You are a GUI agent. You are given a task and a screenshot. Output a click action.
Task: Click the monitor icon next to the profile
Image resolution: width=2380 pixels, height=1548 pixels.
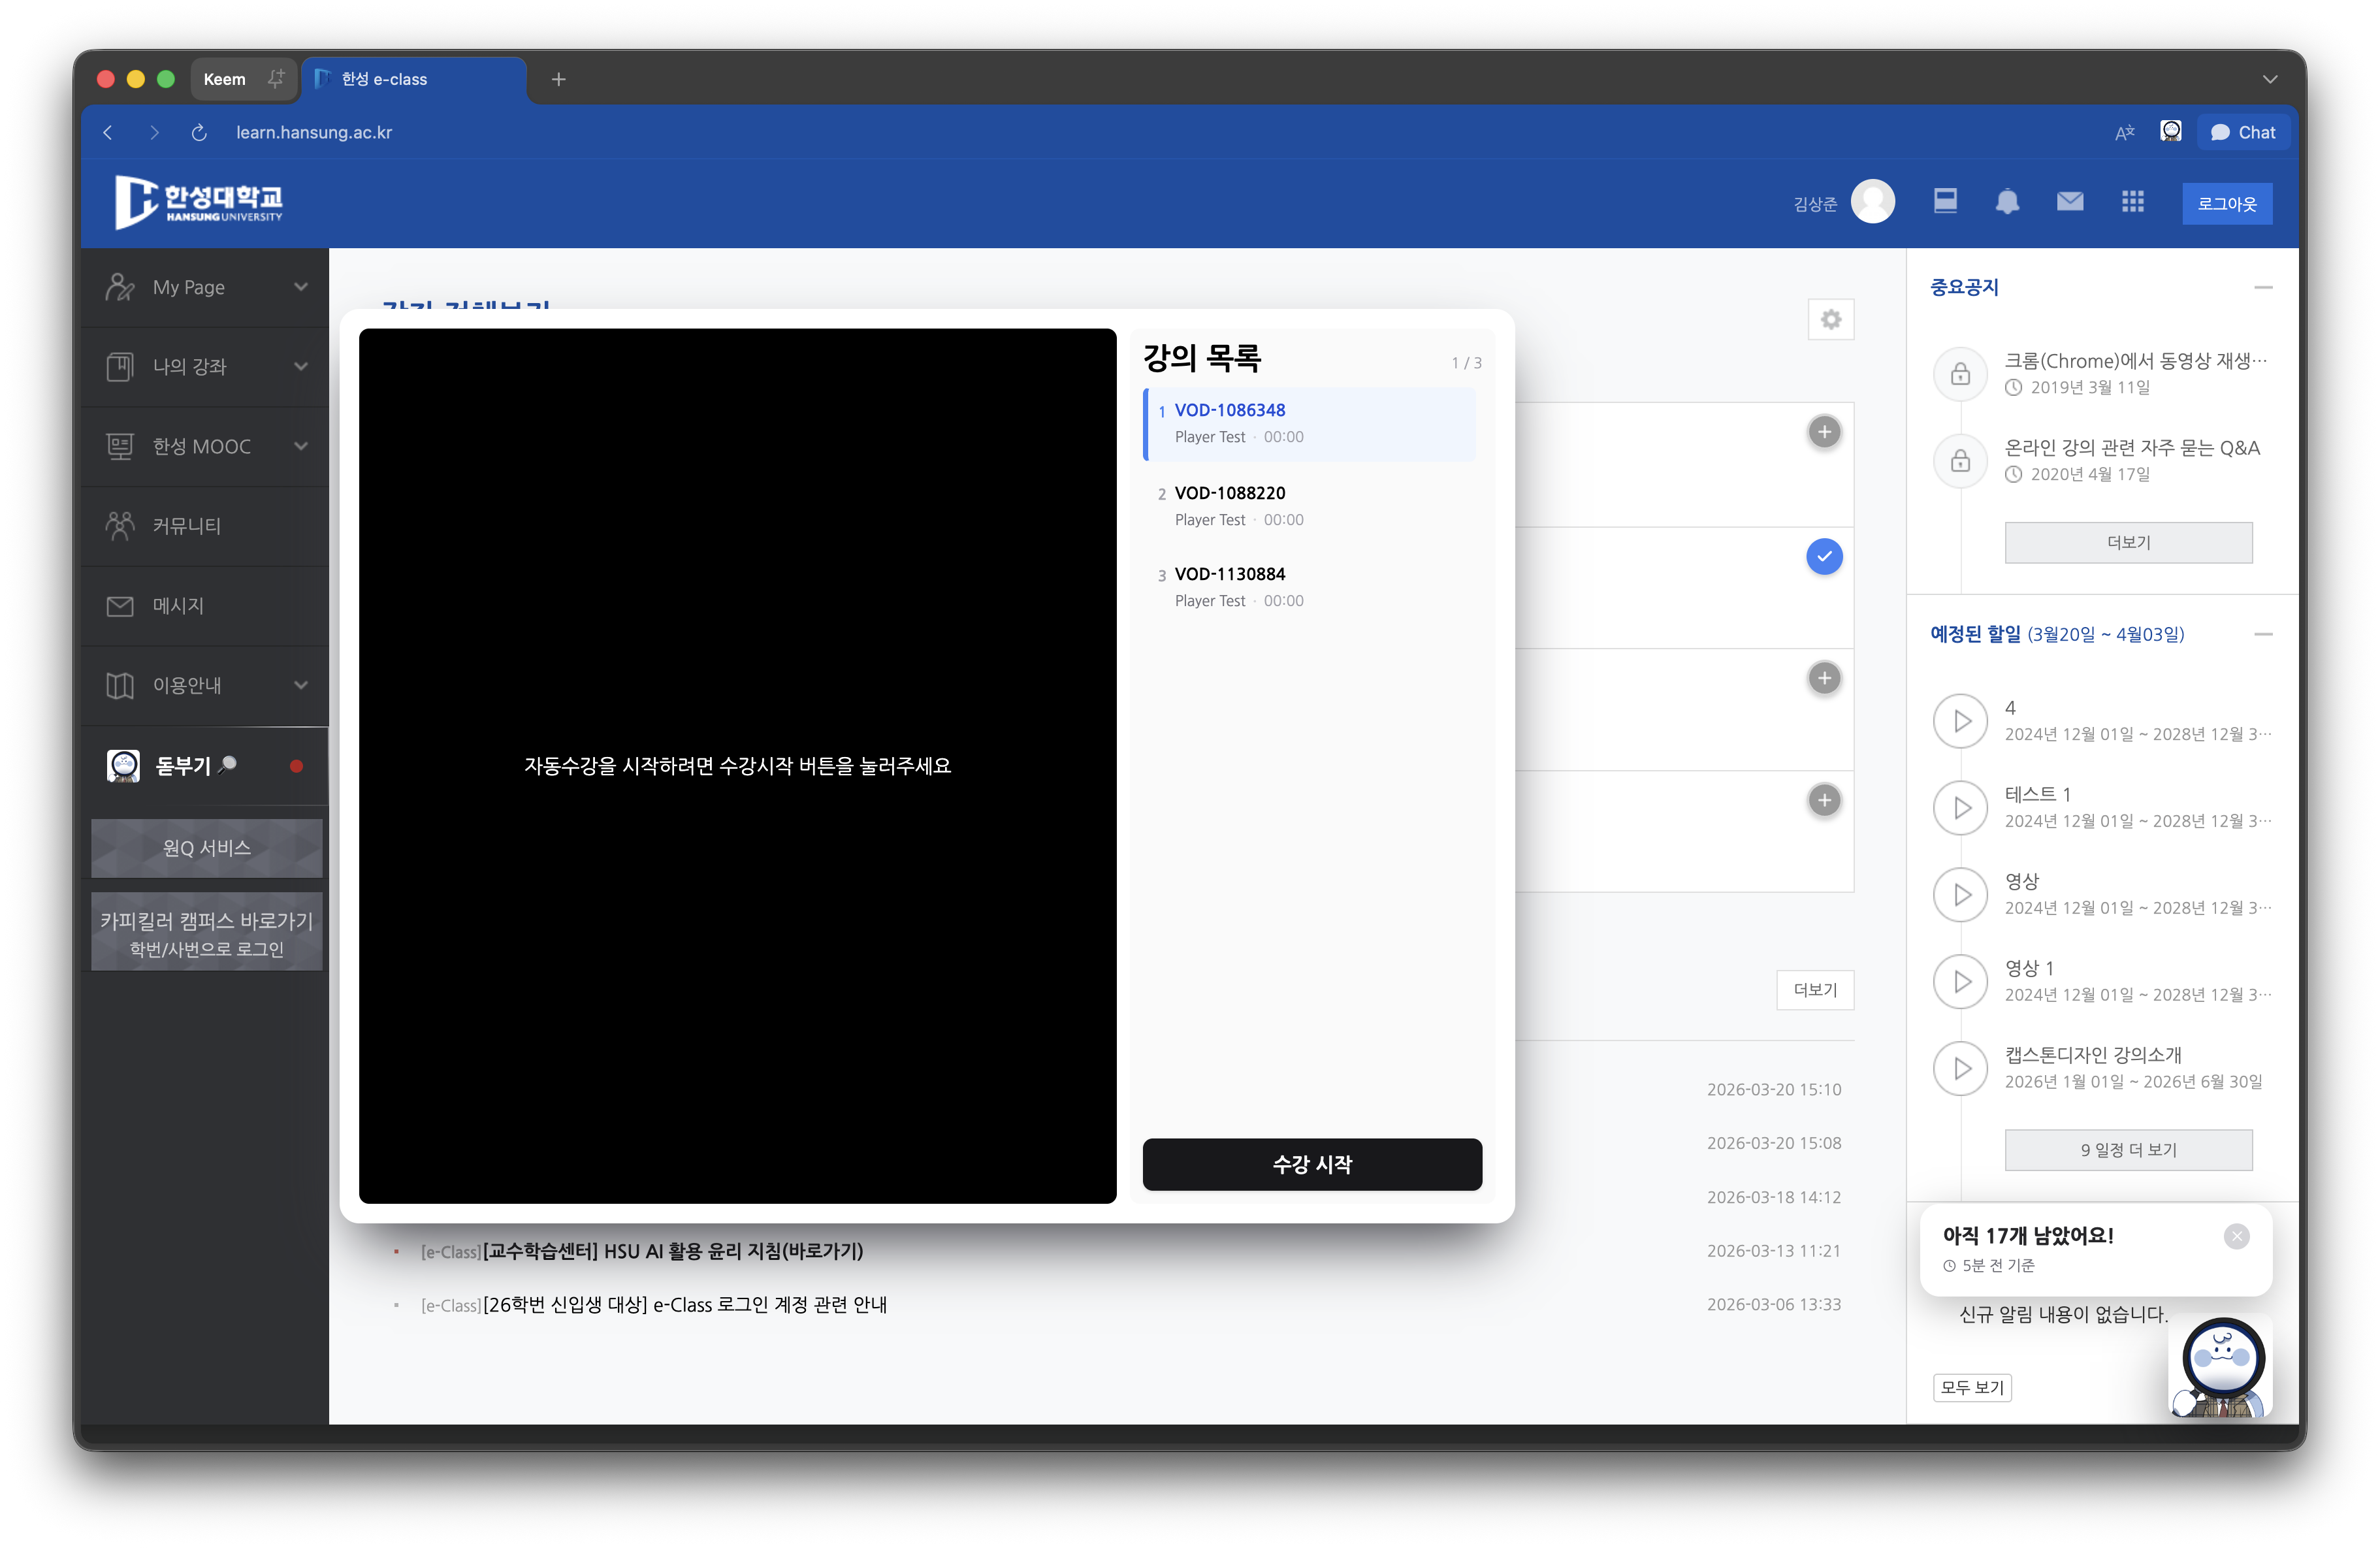tap(1945, 201)
